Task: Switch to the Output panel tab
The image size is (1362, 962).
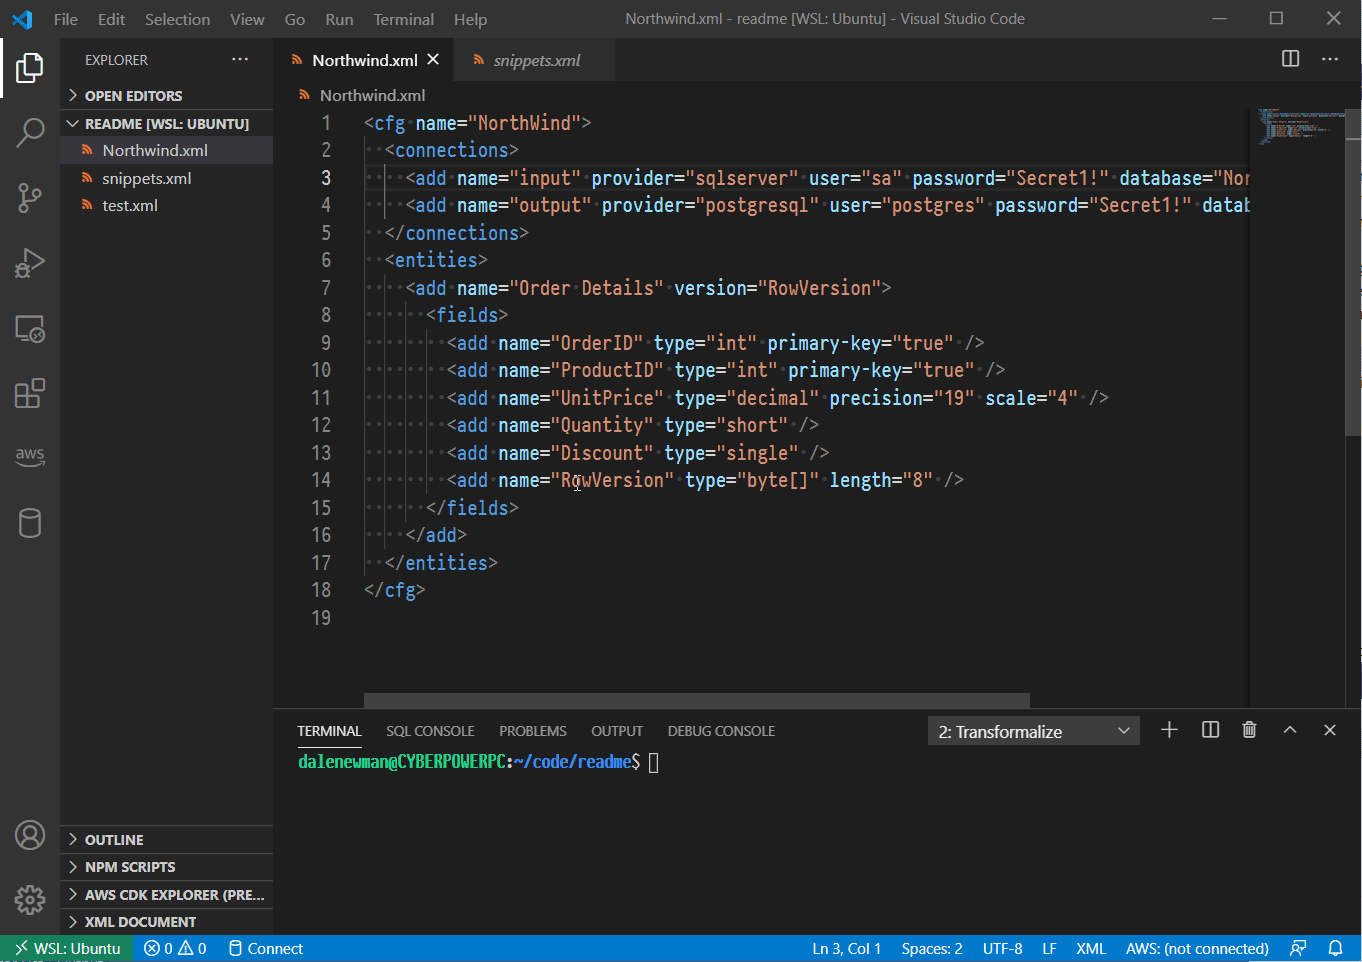Action: 617,731
